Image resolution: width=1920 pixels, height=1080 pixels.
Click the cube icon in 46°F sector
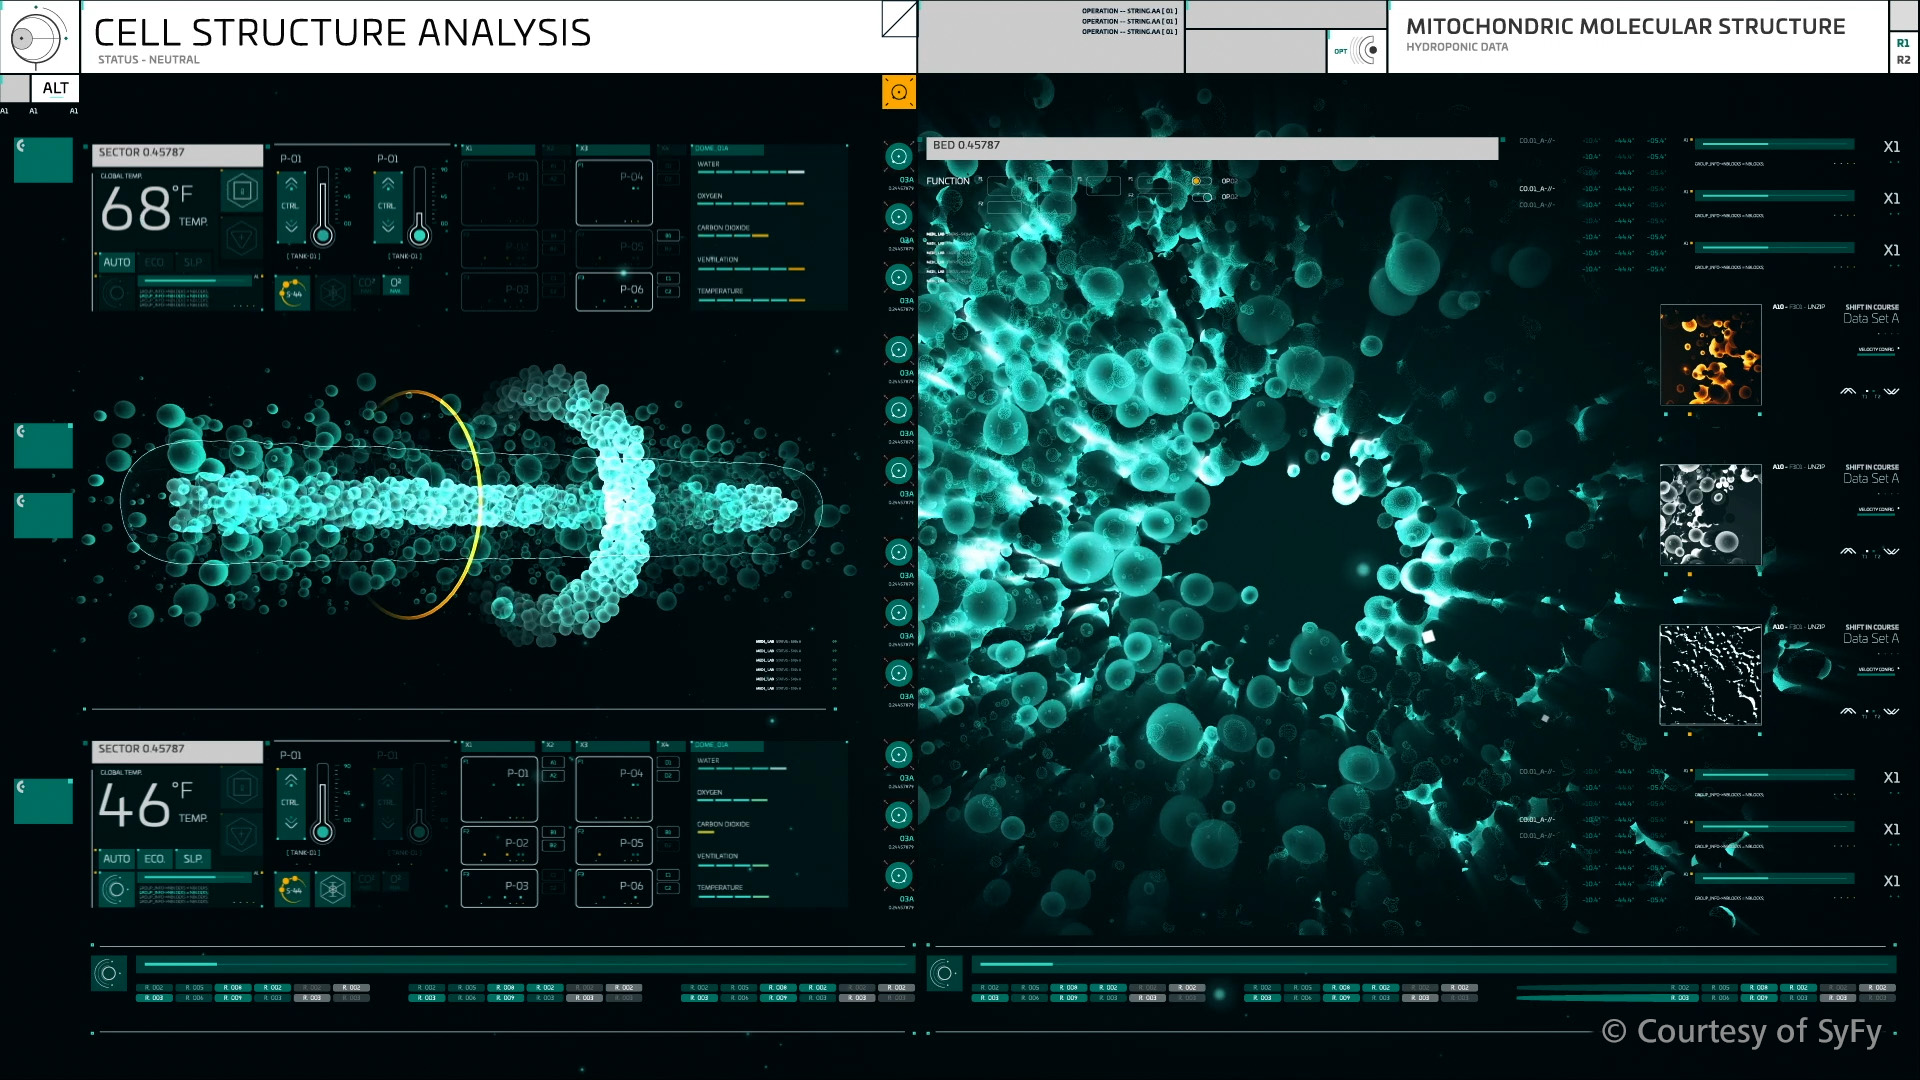pyautogui.click(x=333, y=889)
